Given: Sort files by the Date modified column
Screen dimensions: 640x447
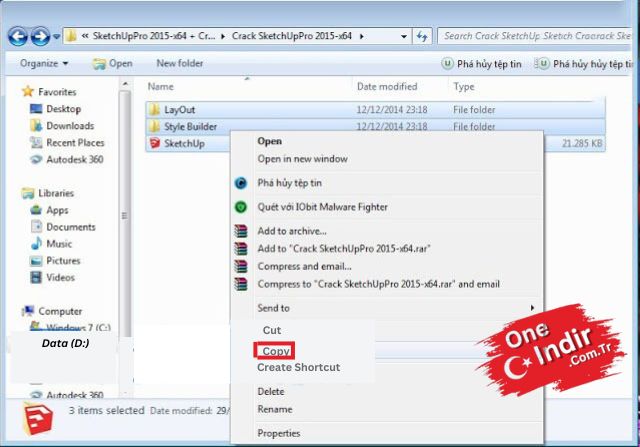Looking at the screenshot, I should (x=386, y=87).
